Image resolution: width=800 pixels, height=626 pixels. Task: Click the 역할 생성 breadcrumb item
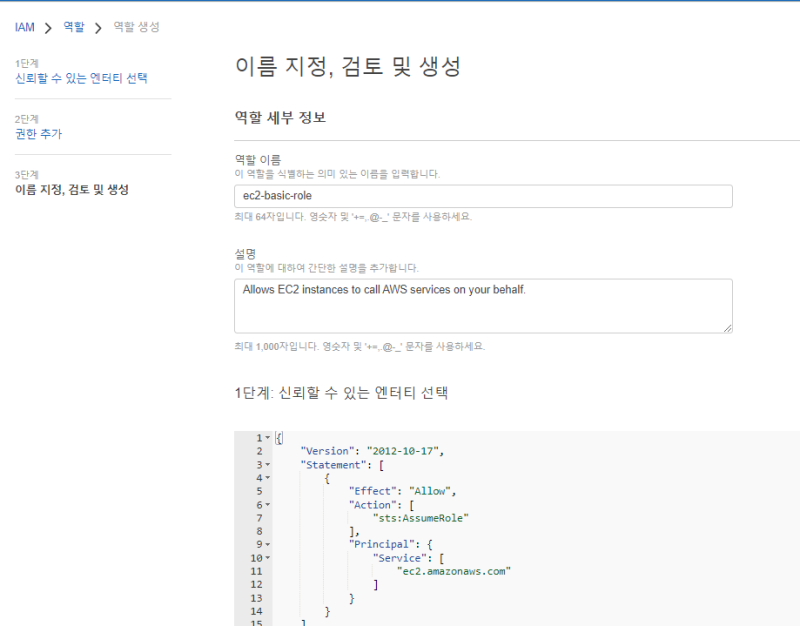(136, 27)
